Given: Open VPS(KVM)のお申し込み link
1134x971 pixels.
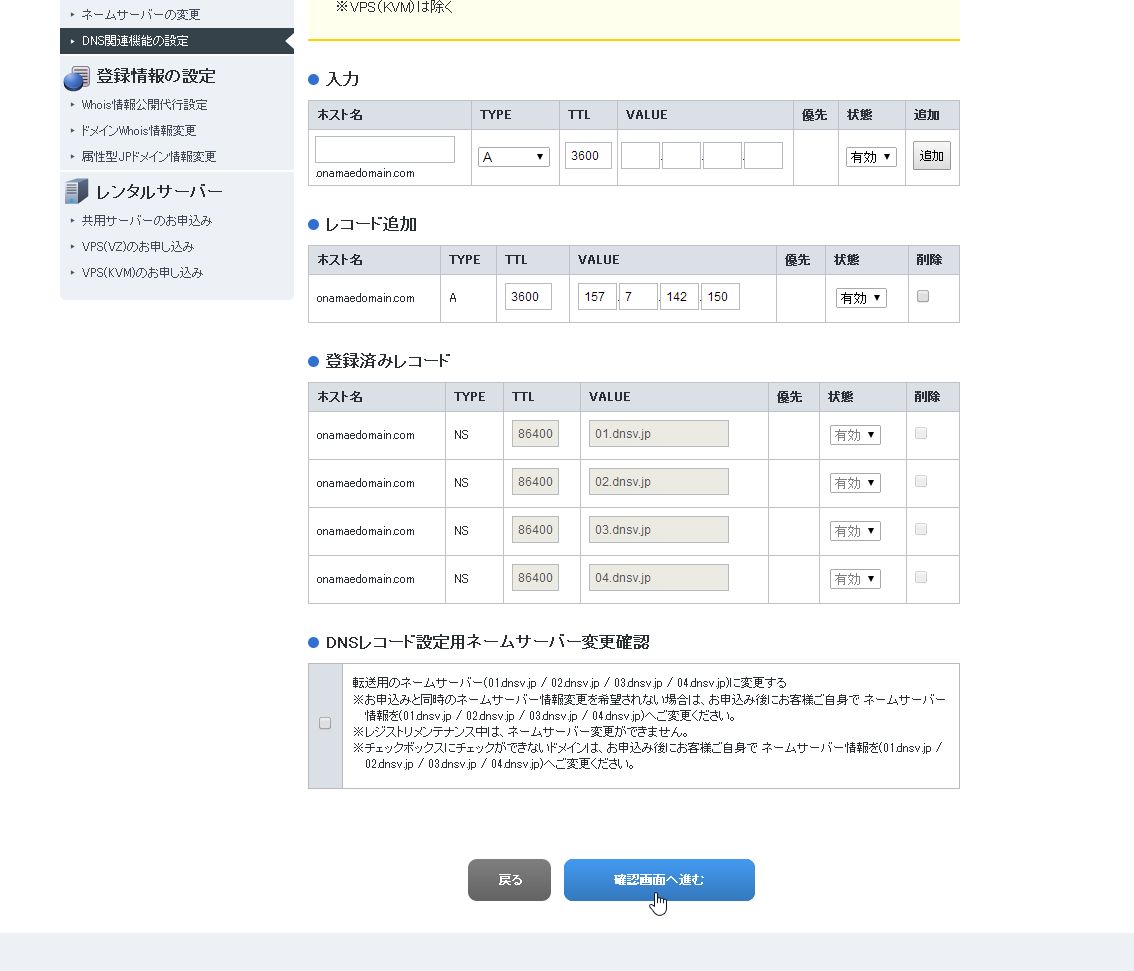Looking at the screenshot, I should click(142, 273).
